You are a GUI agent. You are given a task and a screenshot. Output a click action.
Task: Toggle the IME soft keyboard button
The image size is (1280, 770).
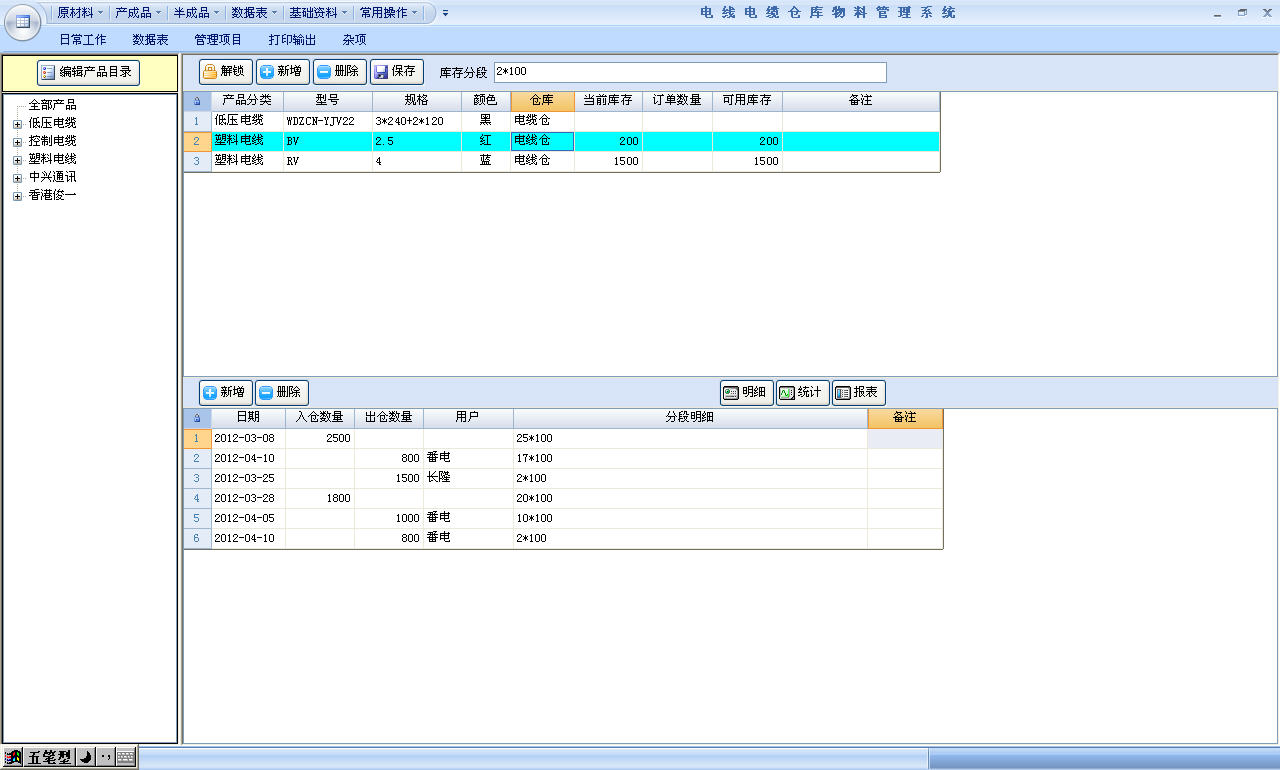pyautogui.click(x=125, y=757)
